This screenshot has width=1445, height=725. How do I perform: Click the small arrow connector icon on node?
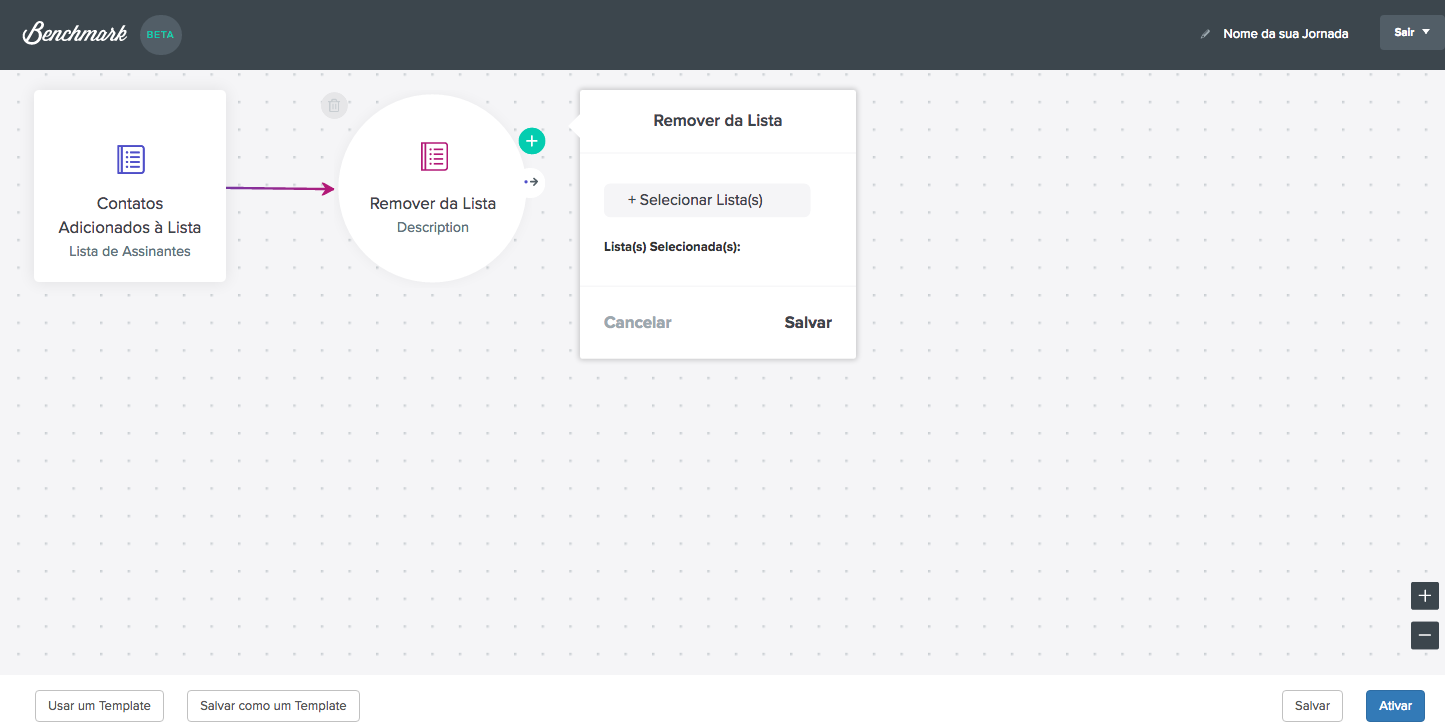pyautogui.click(x=532, y=182)
